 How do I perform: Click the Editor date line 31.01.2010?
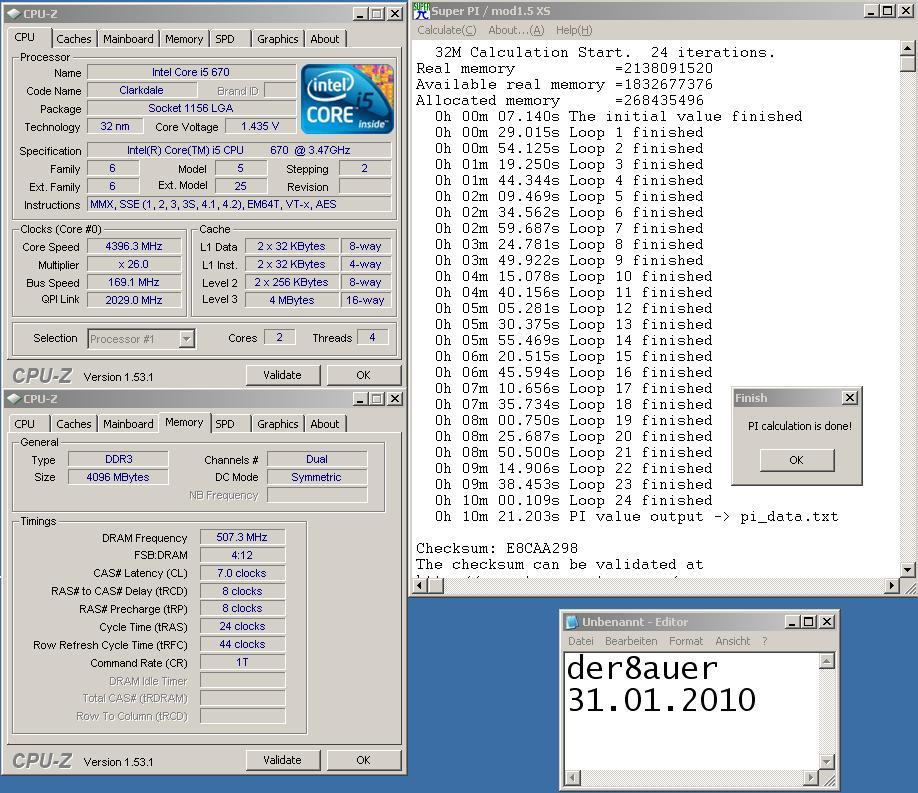(662, 700)
